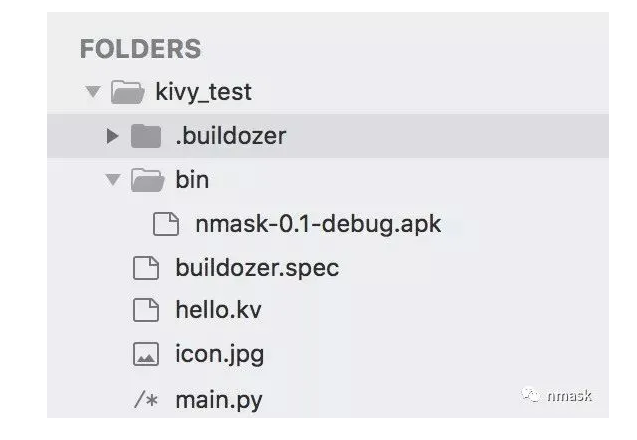This screenshot has height=440, width=637.
Task: Open the main.py file
Action: (x=218, y=400)
